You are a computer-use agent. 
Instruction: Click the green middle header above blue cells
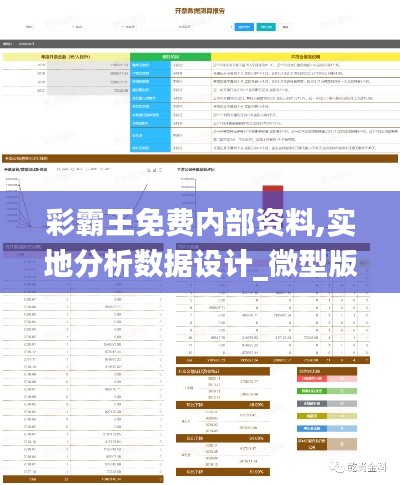(170, 57)
